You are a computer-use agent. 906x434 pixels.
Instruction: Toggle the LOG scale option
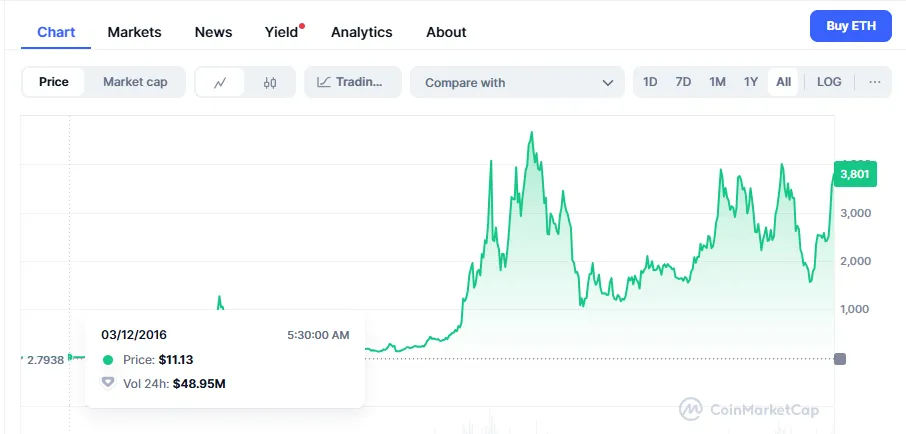829,82
